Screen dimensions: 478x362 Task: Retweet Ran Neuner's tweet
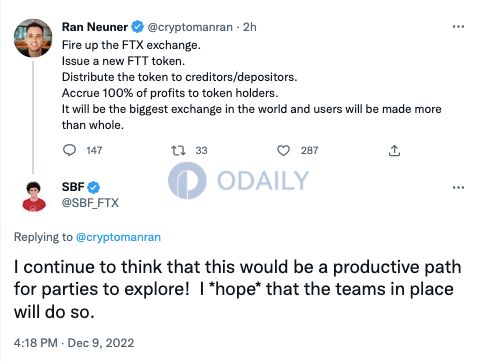pos(178,151)
